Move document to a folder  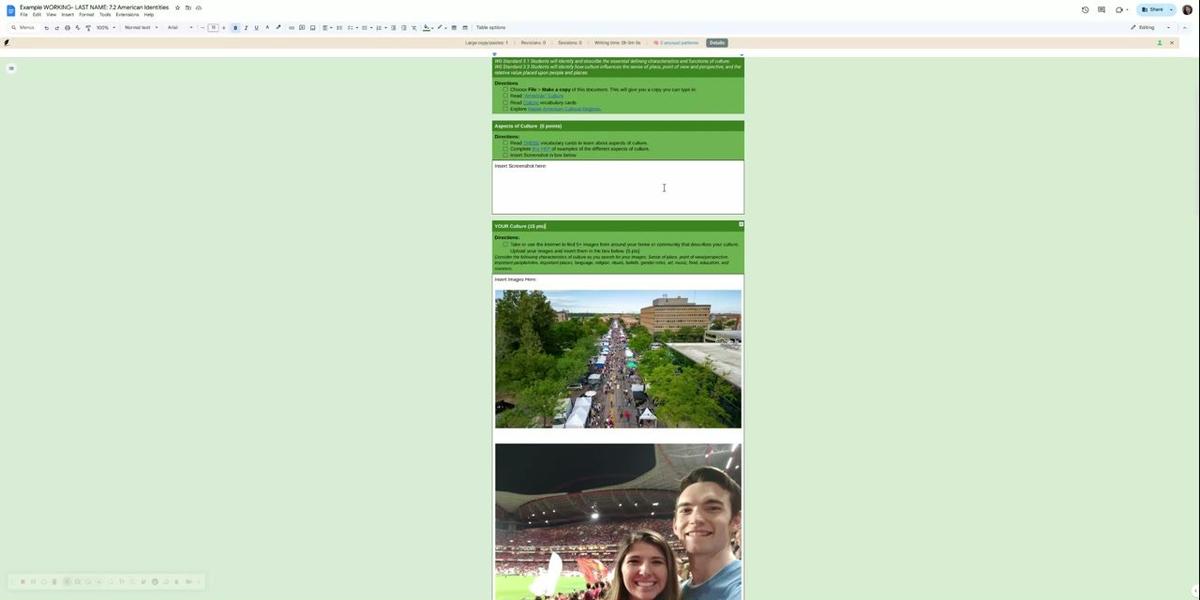tap(188, 8)
